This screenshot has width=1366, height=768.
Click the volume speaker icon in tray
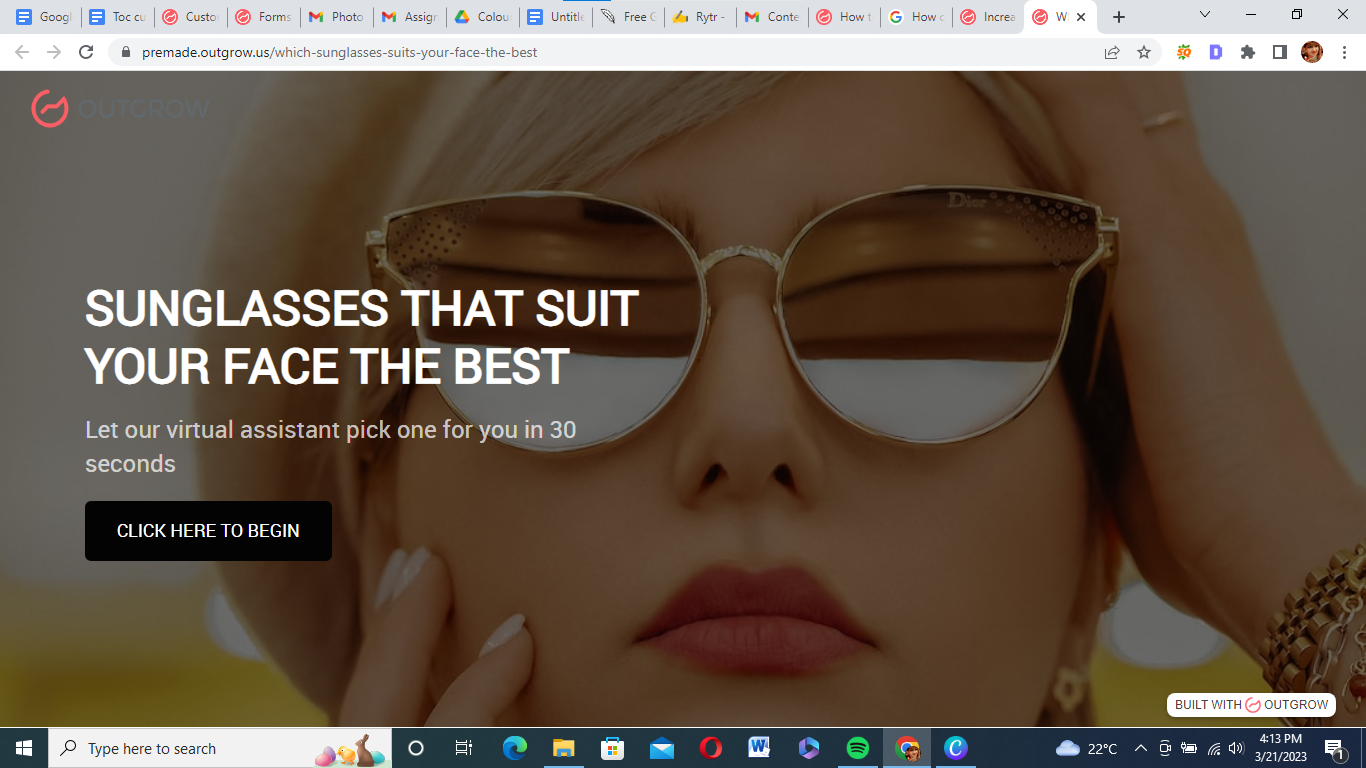coord(1235,748)
